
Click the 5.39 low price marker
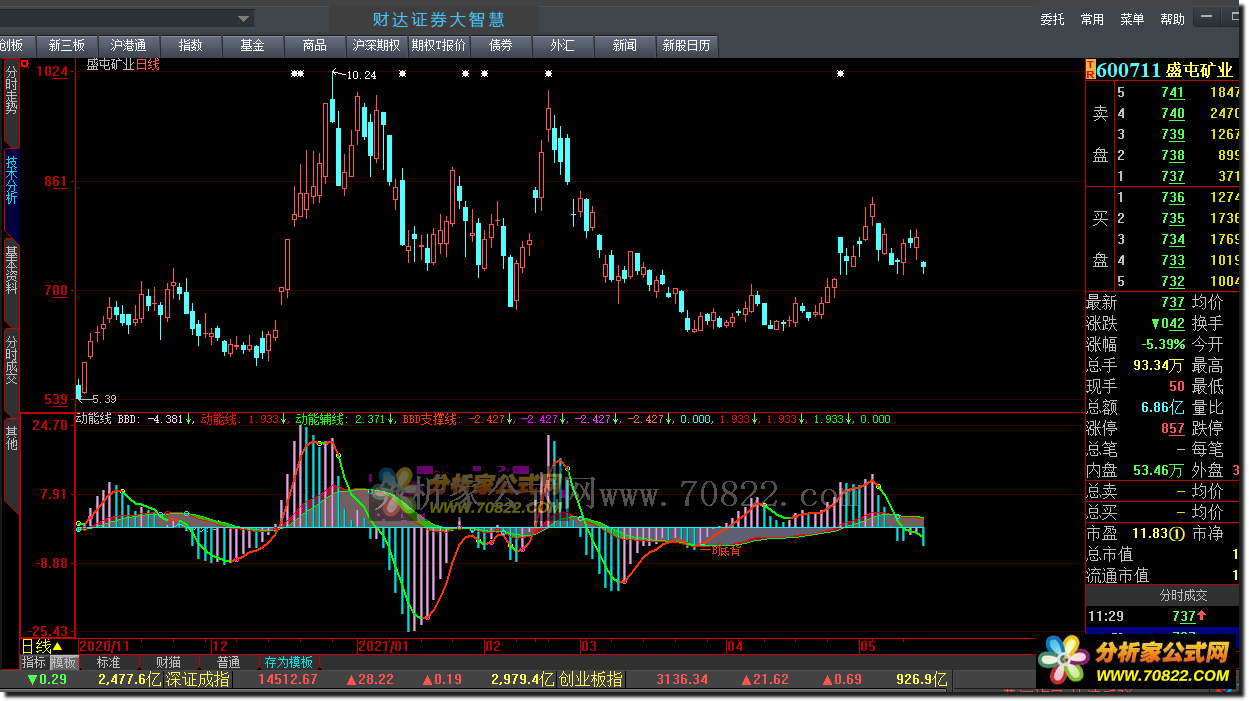(x=104, y=398)
